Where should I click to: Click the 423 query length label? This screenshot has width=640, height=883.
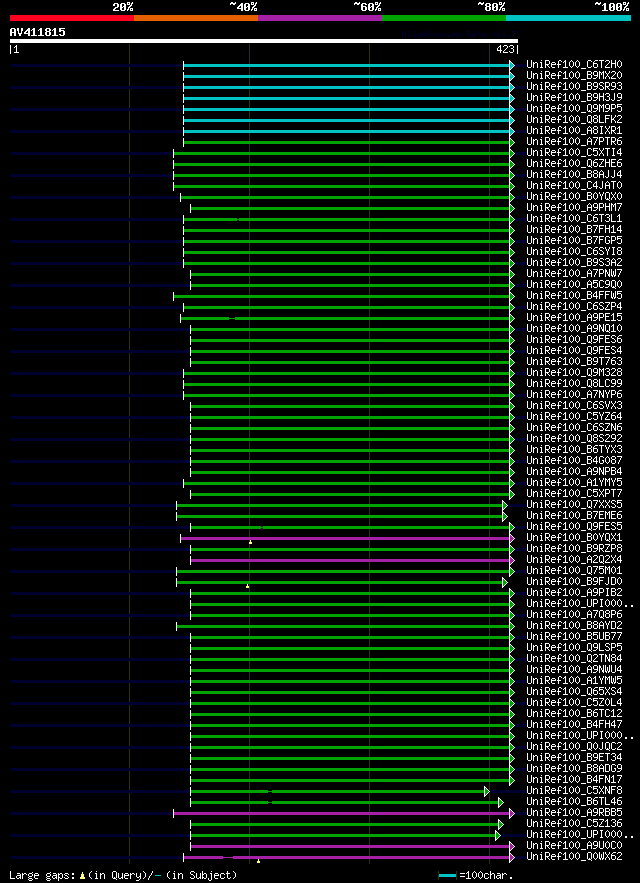(505, 50)
